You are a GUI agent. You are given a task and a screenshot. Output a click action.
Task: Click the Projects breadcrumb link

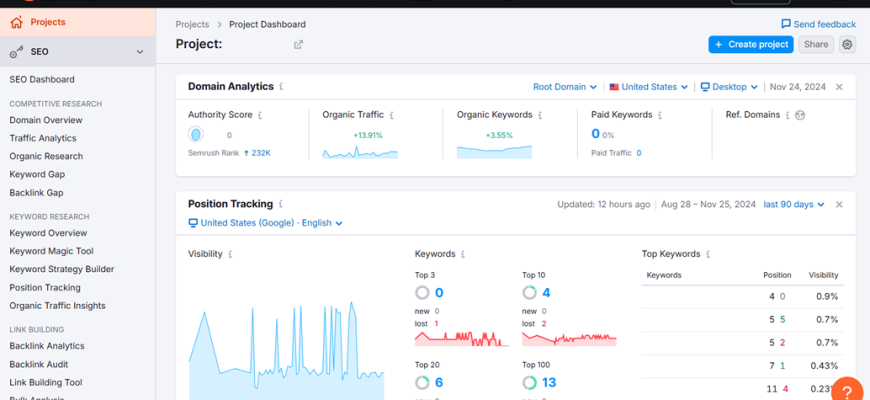click(192, 24)
